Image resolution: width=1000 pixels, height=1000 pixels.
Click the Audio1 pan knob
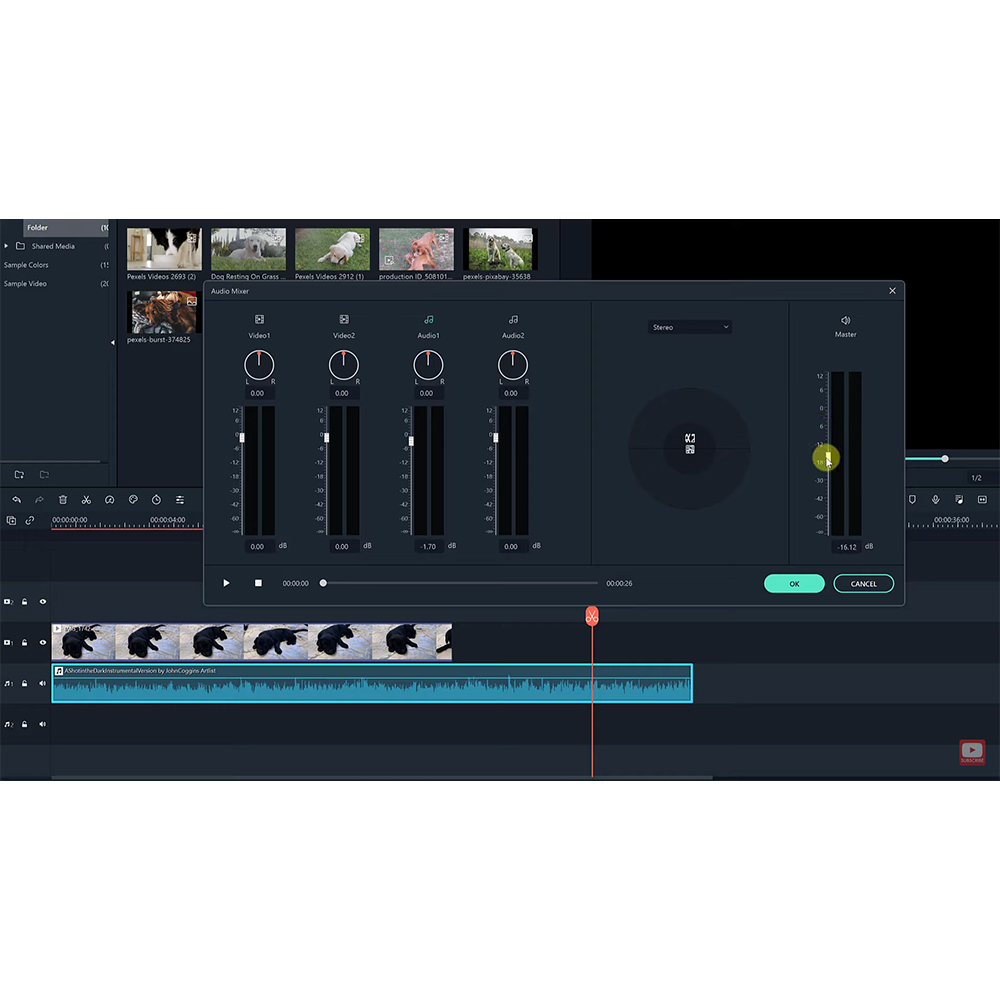tap(429, 365)
